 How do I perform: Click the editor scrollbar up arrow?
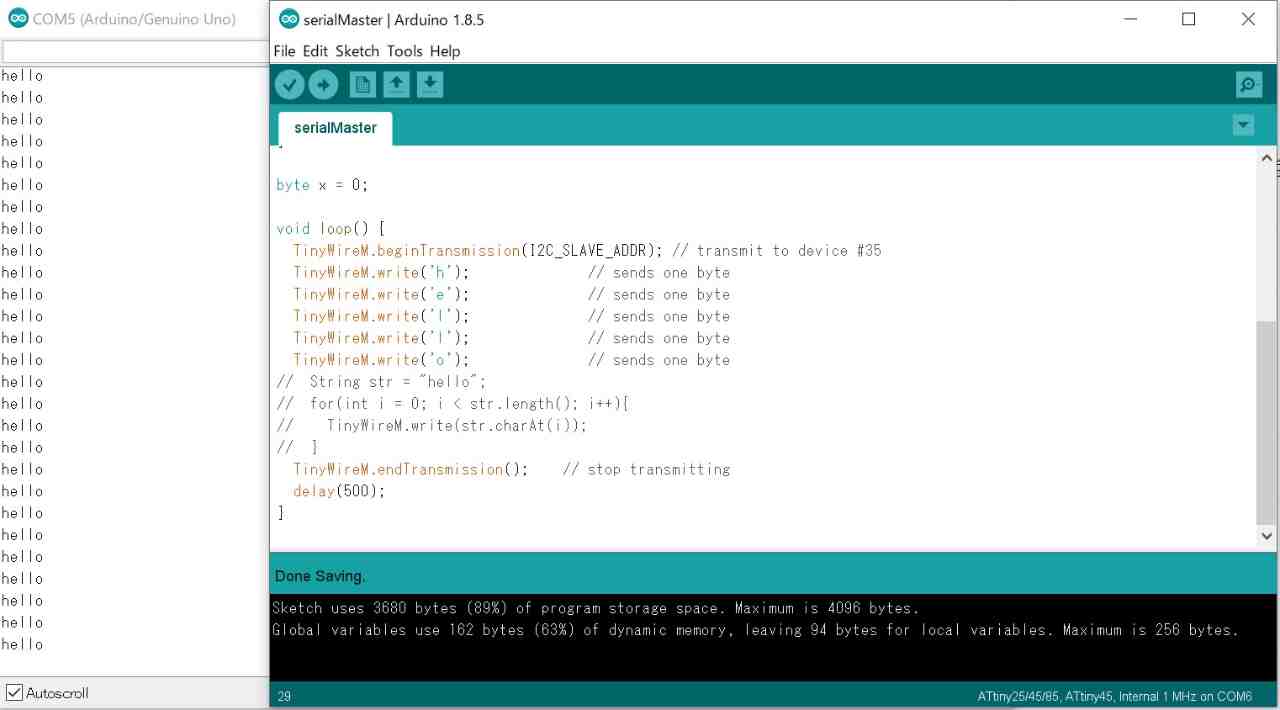(x=1267, y=158)
